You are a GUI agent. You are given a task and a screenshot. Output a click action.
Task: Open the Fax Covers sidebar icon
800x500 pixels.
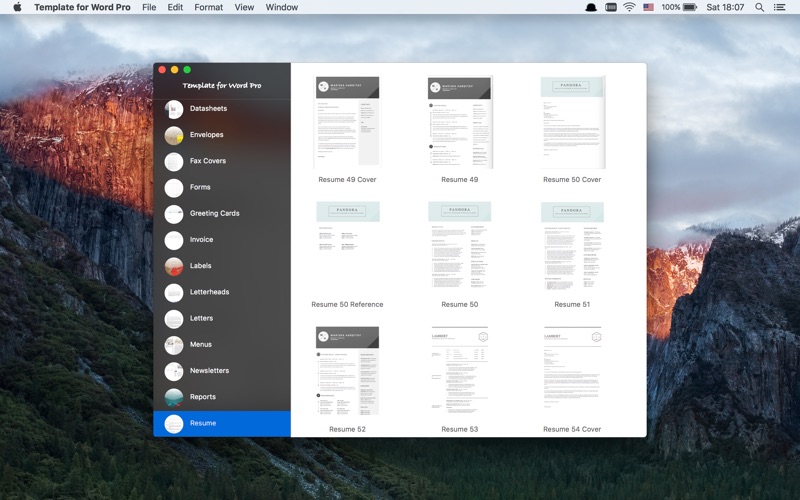[x=174, y=161]
